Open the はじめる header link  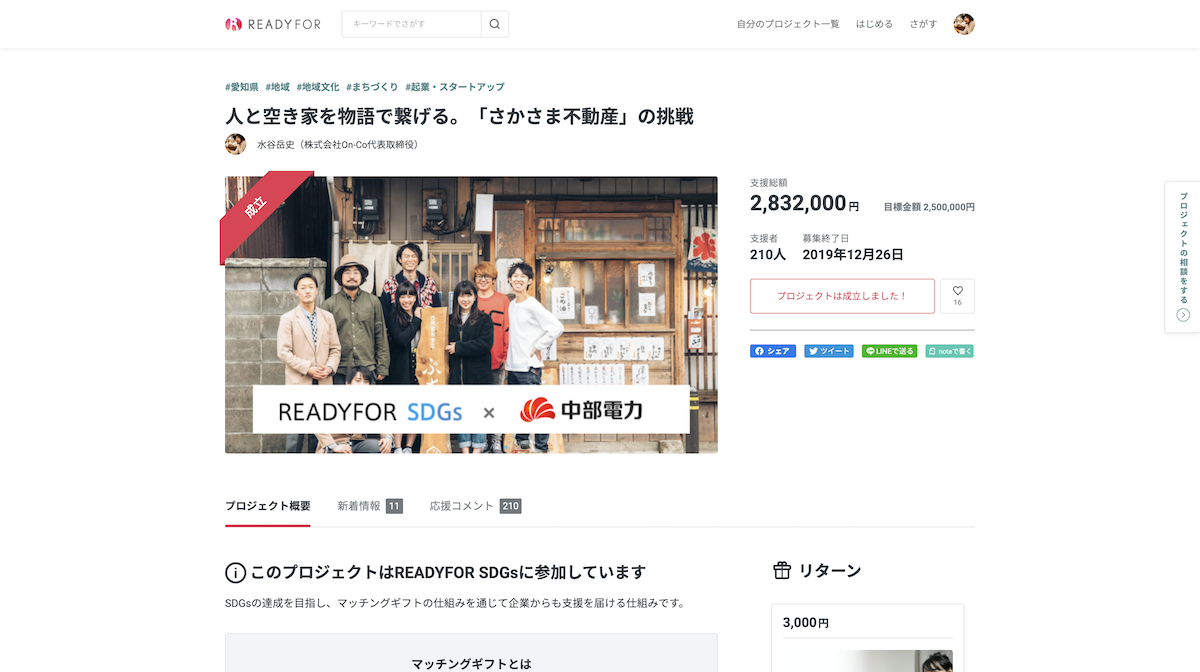click(x=874, y=24)
